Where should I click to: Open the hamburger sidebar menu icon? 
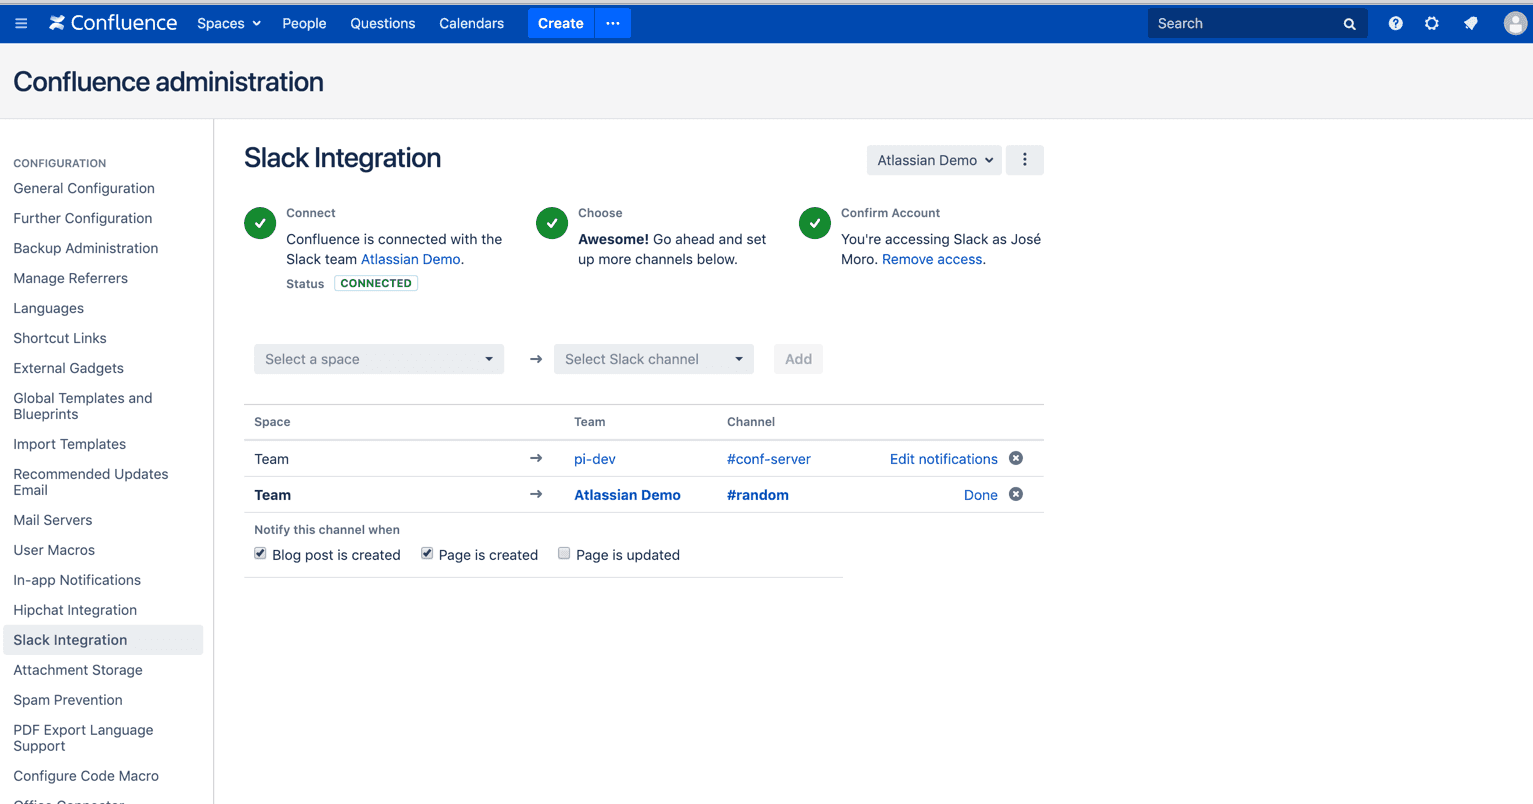coord(21,23)
